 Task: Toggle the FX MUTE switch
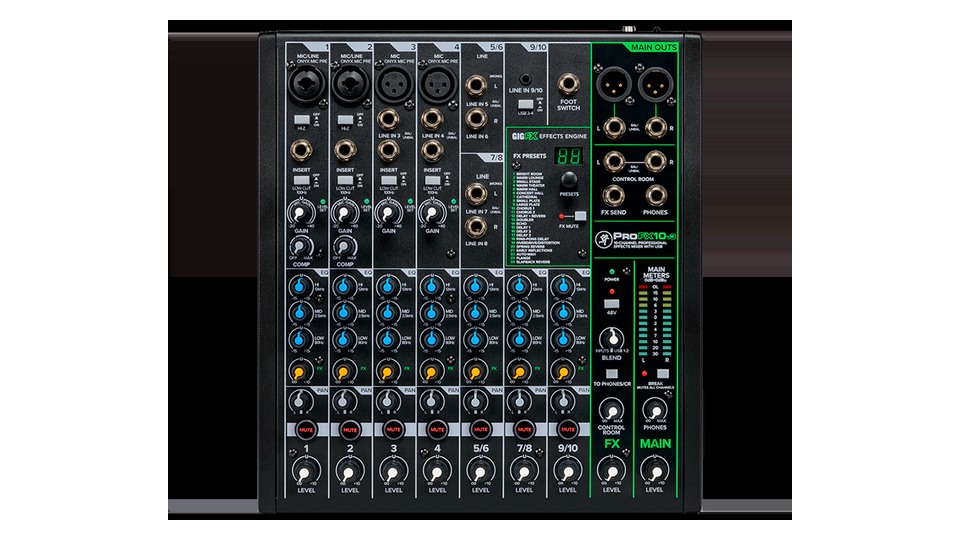pyautogui.click(x=580, y=216)
